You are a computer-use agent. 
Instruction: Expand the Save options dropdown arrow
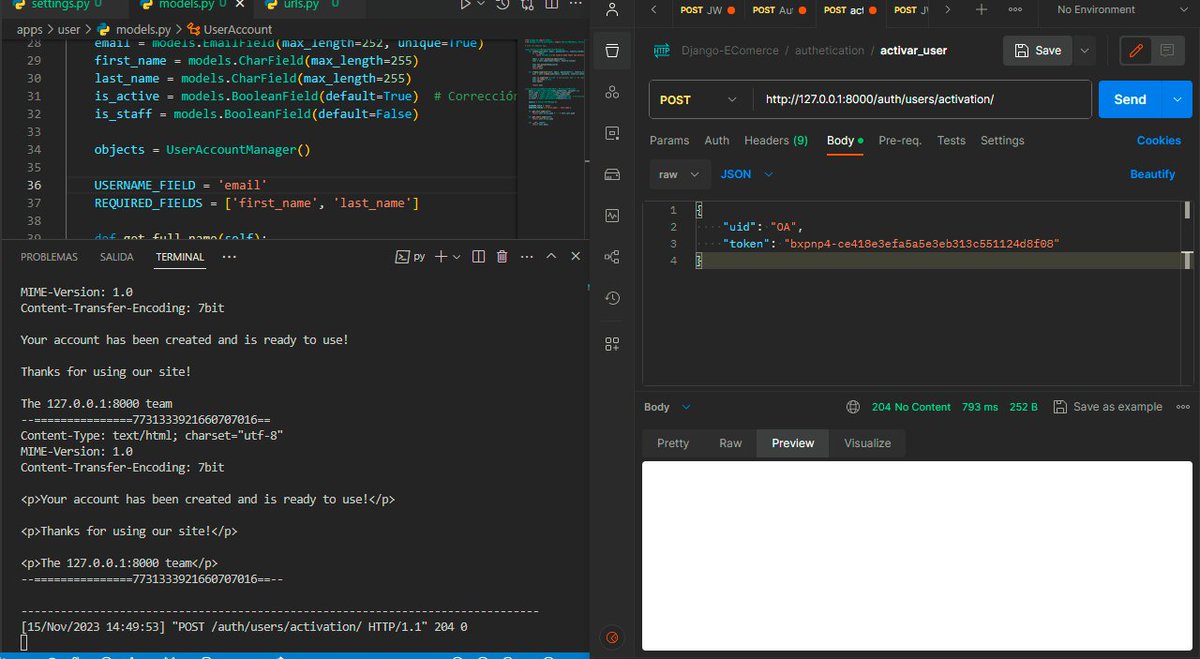pyautogui.click(x=1085, y=50)
